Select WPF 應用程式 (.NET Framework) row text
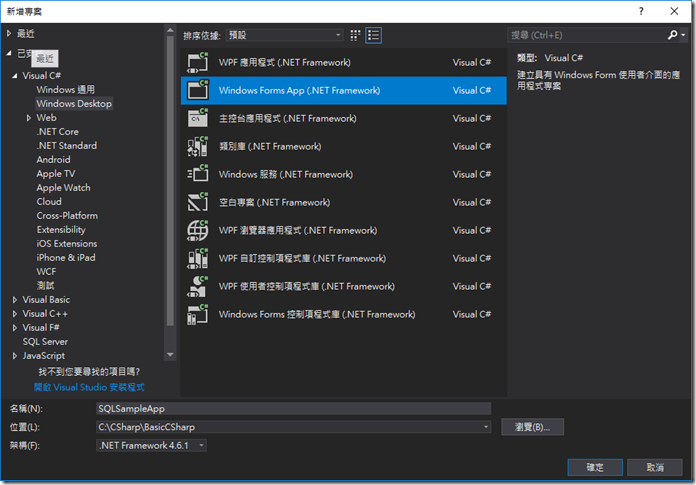The width and height of the screenshot is (696, 485). pyautogui.click(x=285, y=63)
